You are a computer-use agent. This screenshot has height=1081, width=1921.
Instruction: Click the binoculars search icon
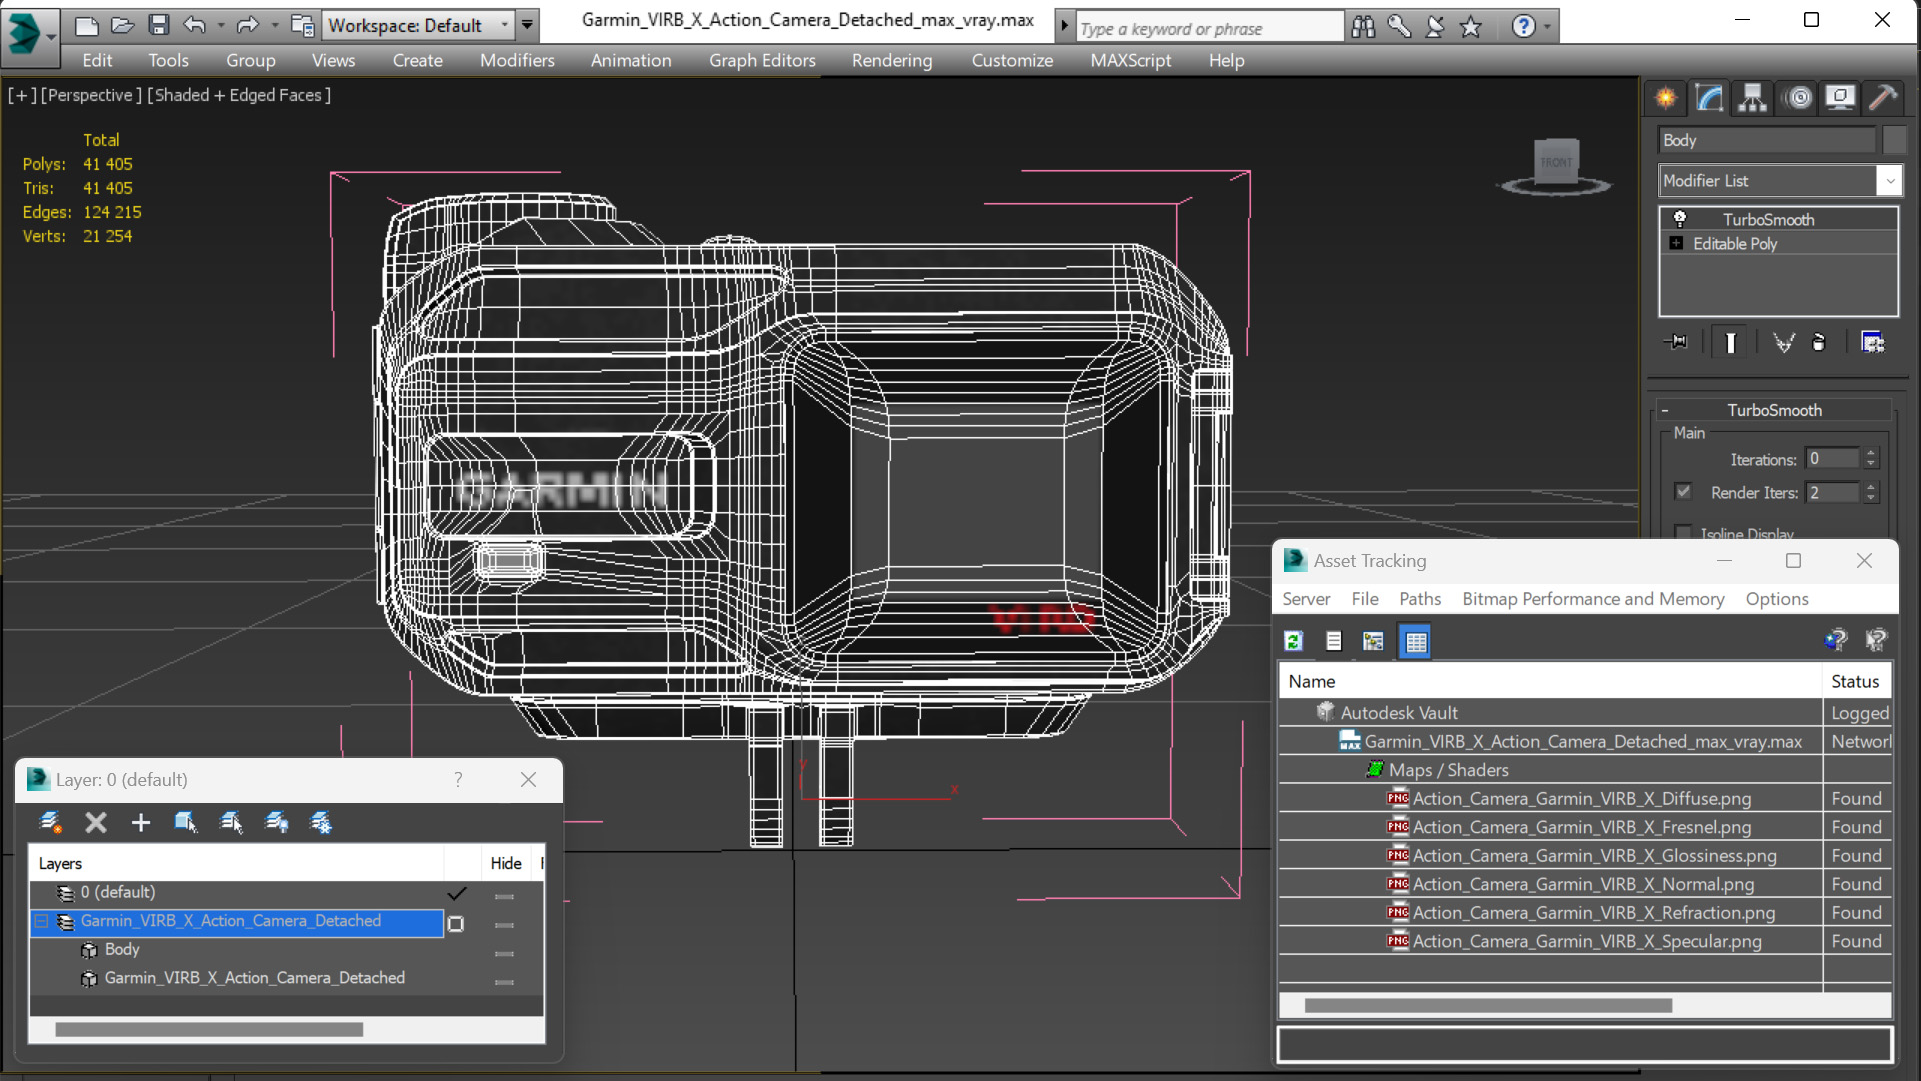(x=1363, y=27)
